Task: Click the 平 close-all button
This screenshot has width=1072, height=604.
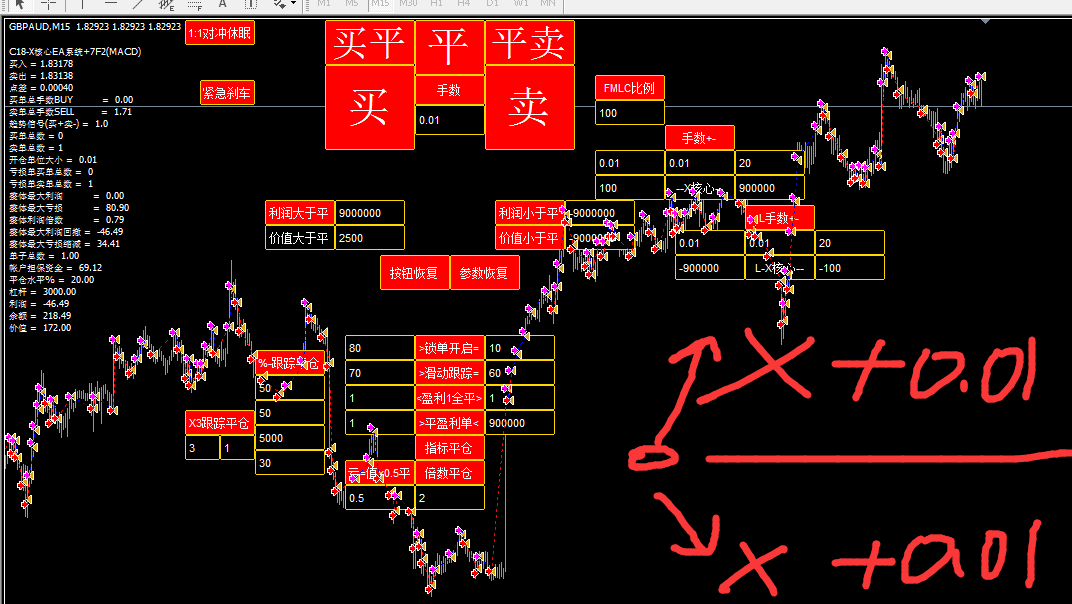Action: (x=449, y=43)
